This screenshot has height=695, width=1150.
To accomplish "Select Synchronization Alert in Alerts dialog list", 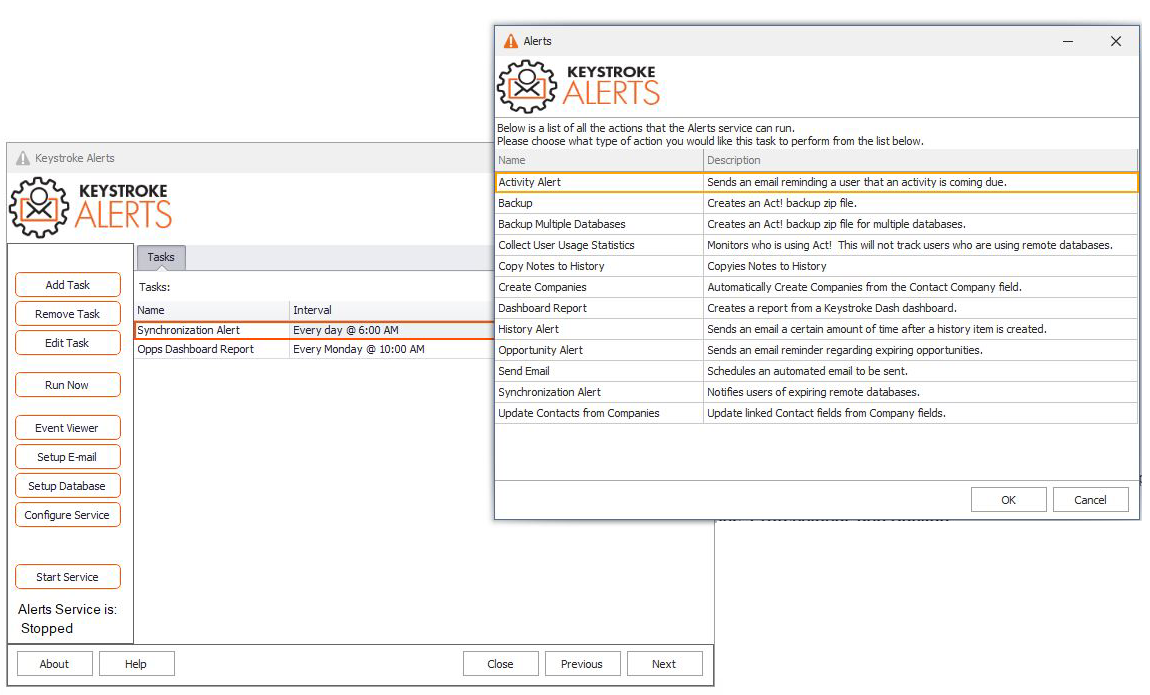I will click(817, 392).
